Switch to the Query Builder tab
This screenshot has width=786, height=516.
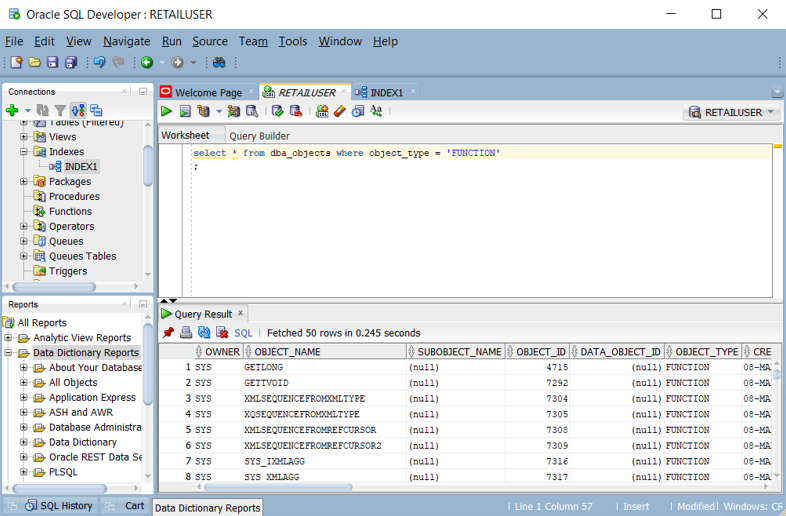[259, 136]
